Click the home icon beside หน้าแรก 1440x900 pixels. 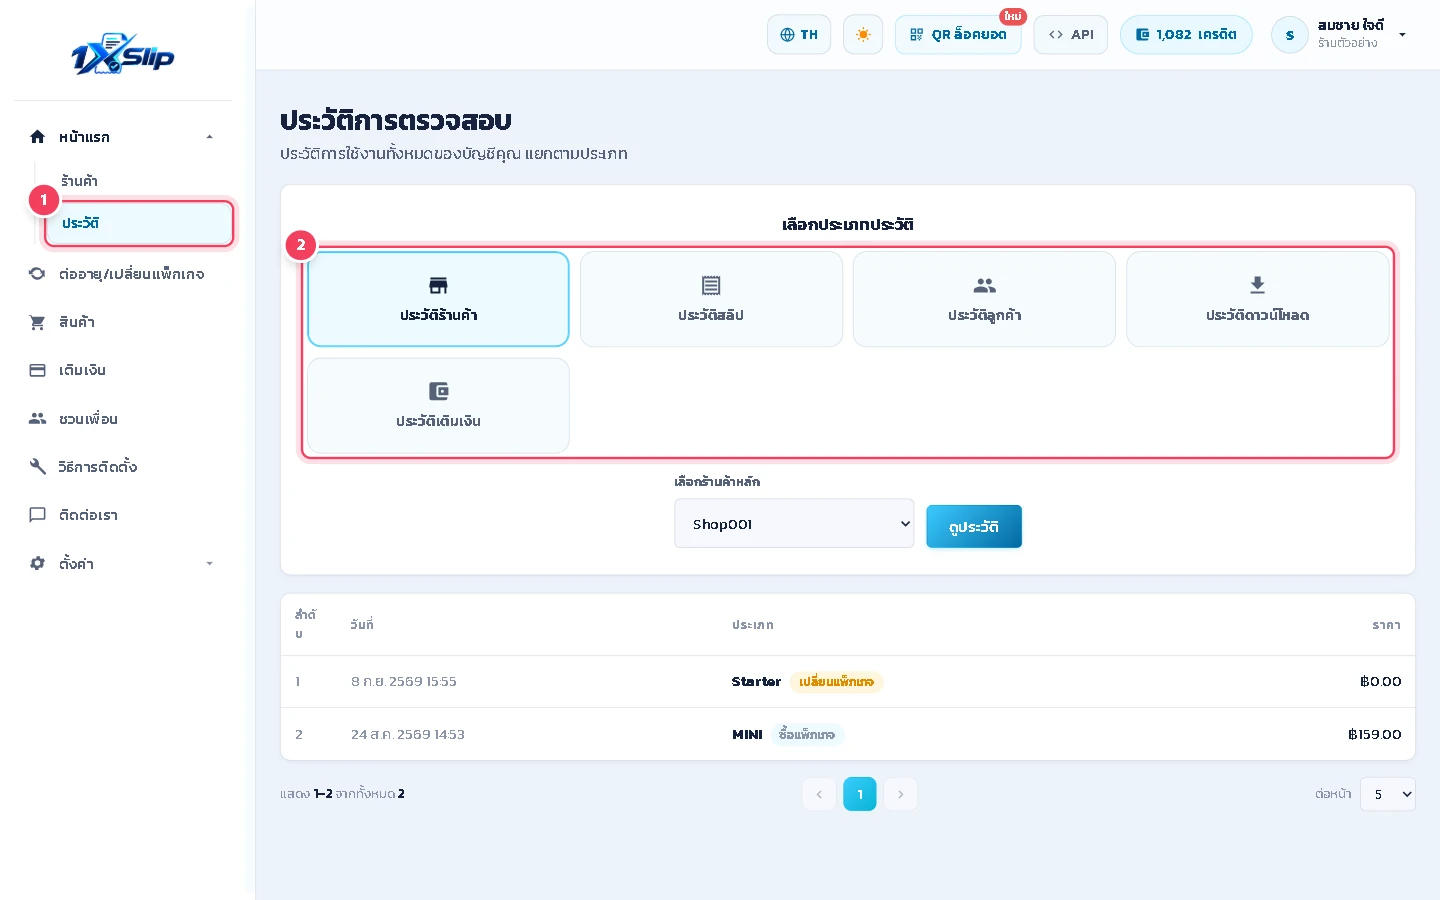pyautogui.click(x=37, y=137)
